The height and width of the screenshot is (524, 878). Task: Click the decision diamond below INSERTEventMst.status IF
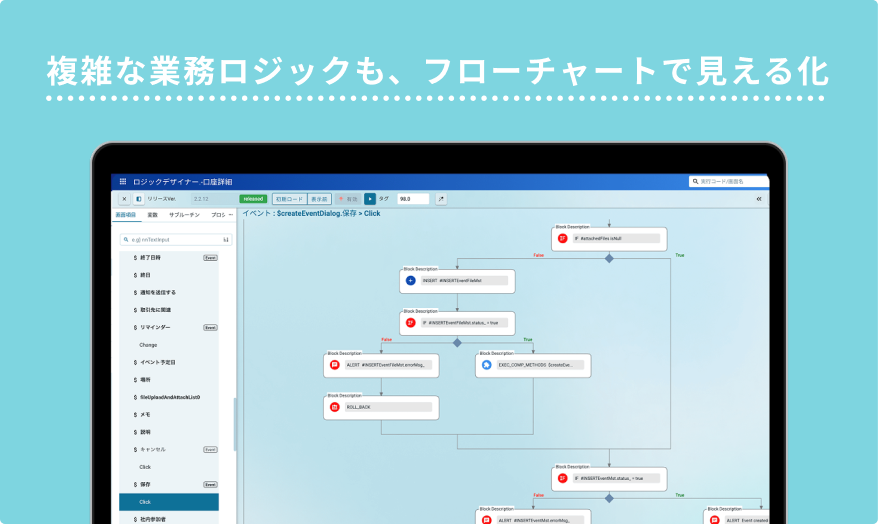[609, 498]
